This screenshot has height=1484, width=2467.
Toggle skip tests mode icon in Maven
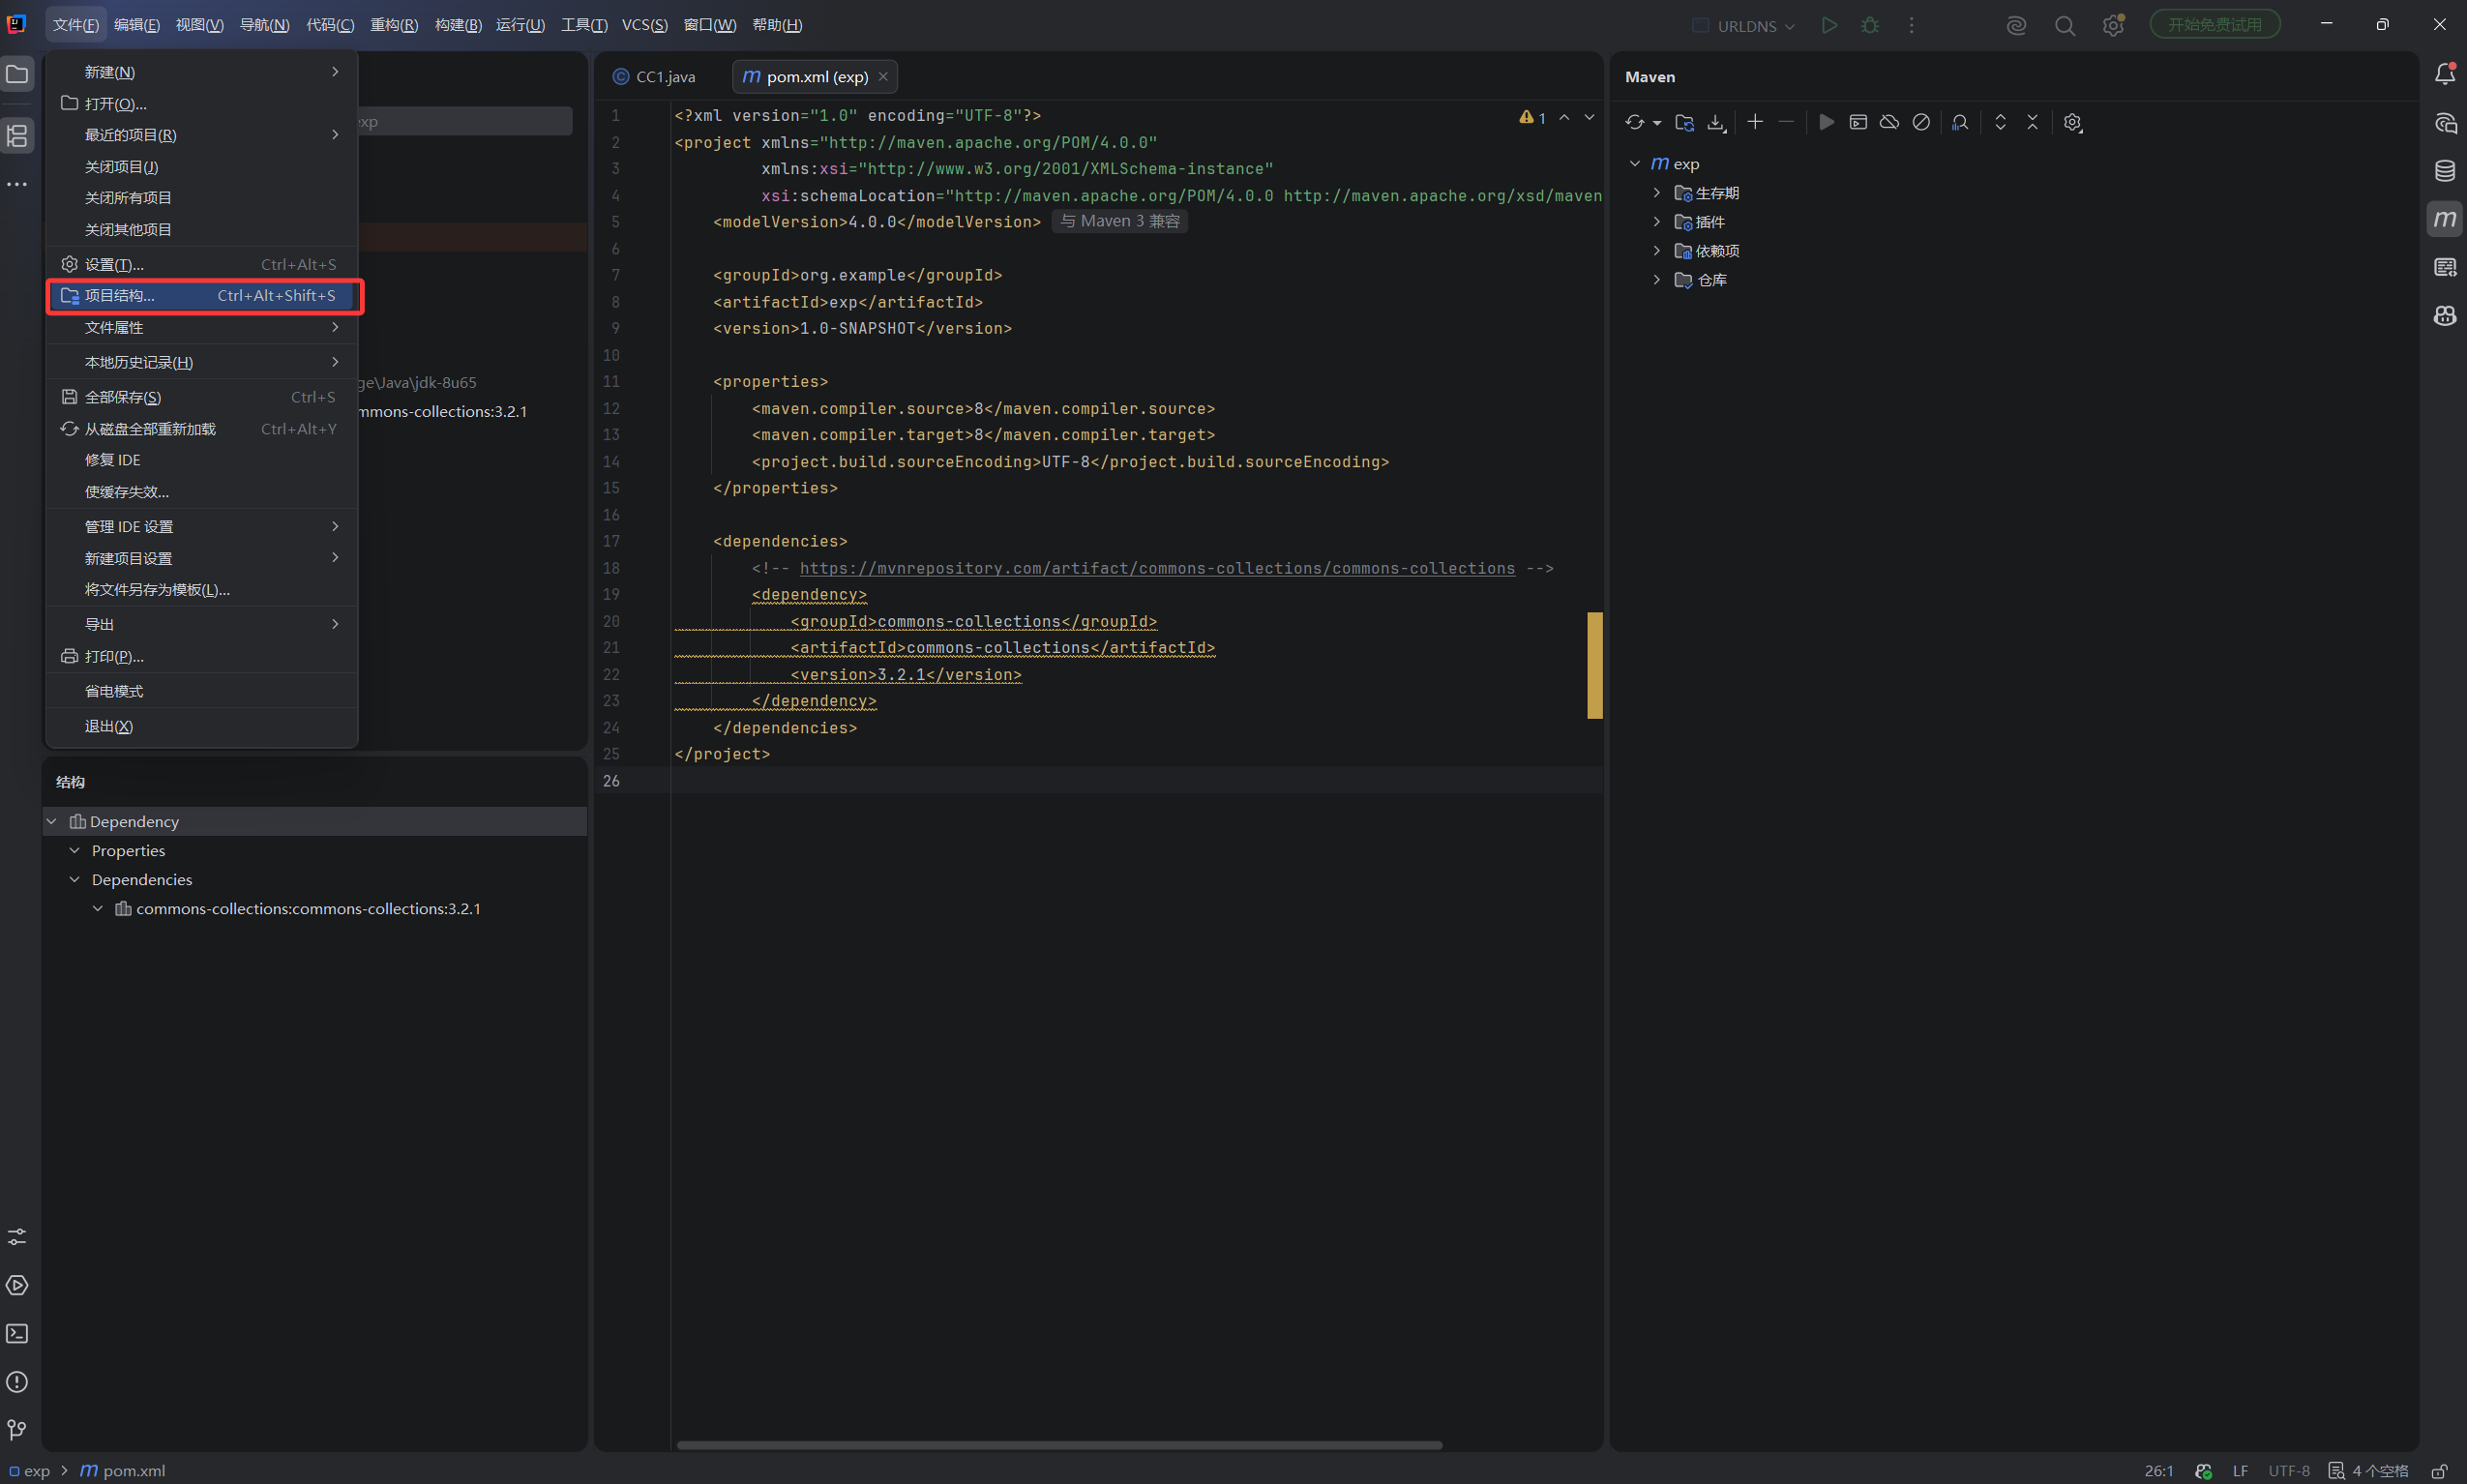point(1921,122)
